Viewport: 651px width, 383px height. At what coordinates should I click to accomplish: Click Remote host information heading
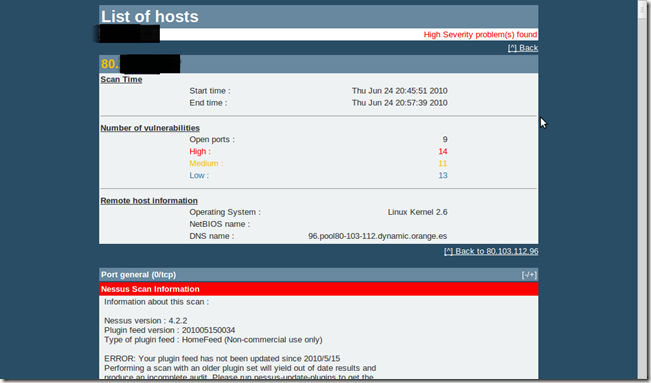tap(149, 201)
